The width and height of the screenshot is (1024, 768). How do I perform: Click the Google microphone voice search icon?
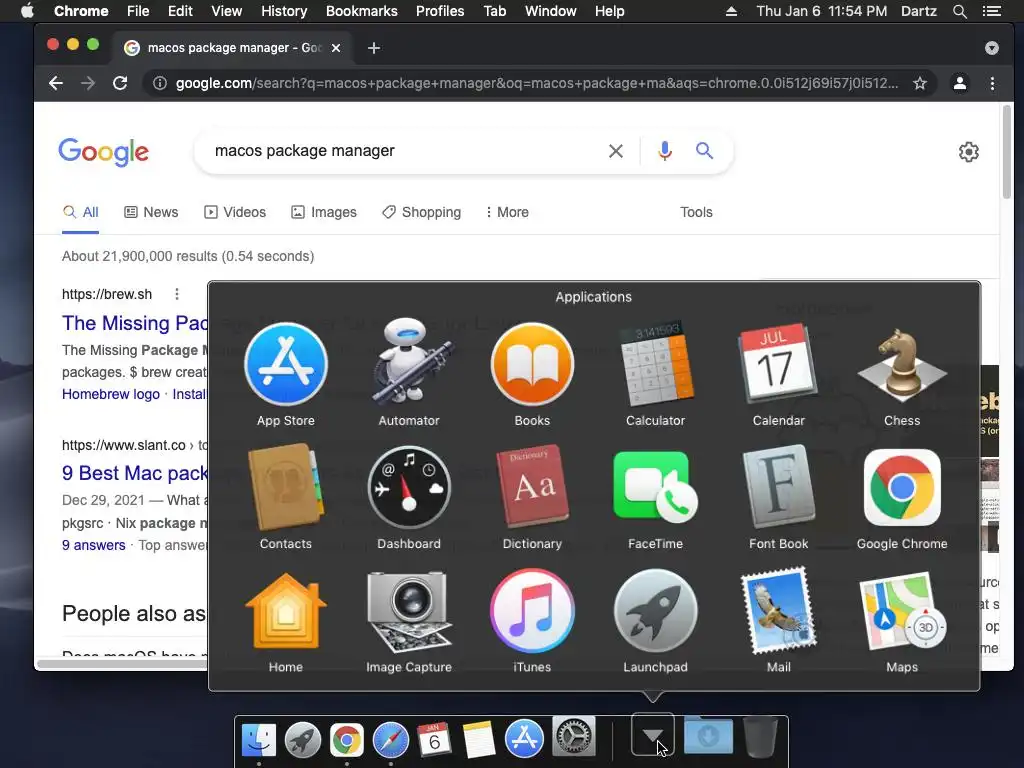point(665,151)
